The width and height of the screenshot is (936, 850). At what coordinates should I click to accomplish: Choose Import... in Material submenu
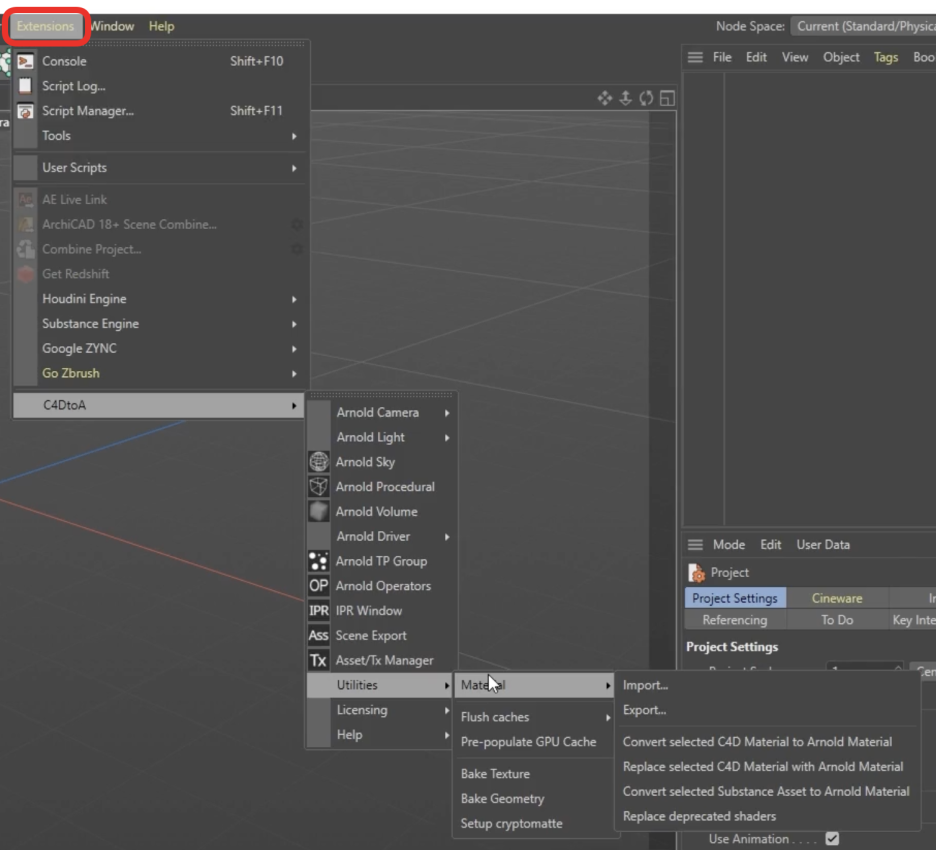click(x=768, y=685)
